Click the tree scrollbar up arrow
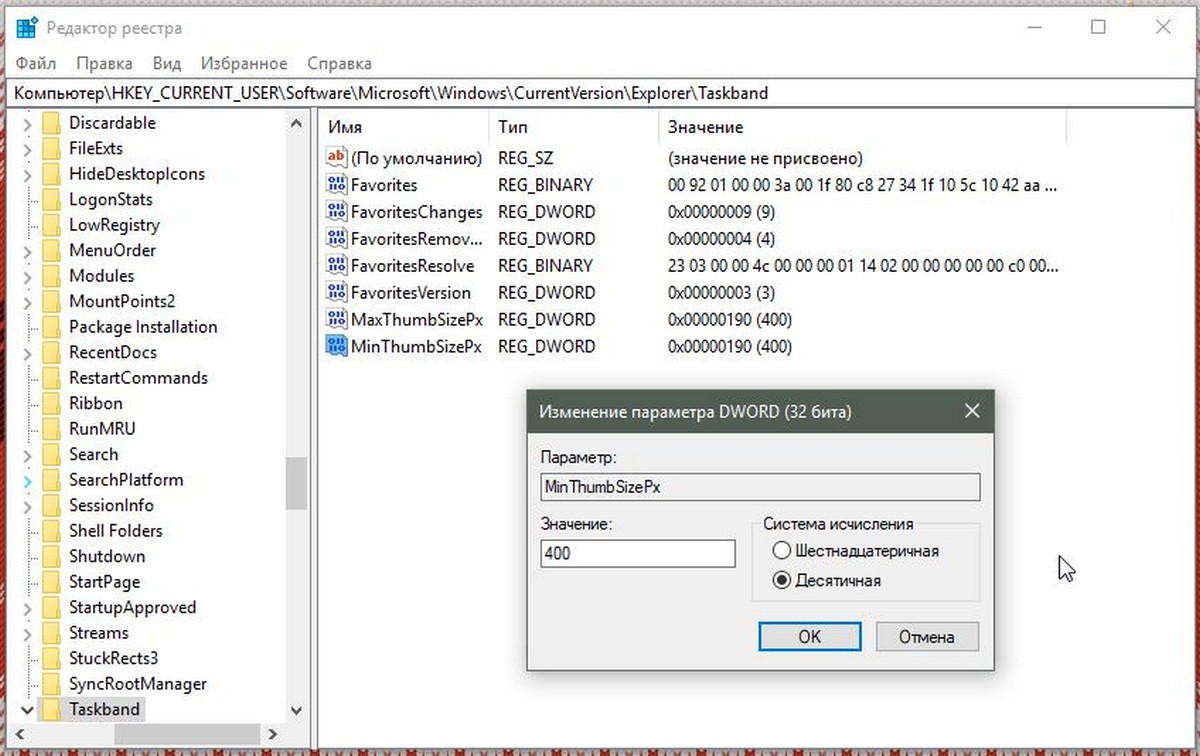1200x756 pixels. (x=296, y=123)
